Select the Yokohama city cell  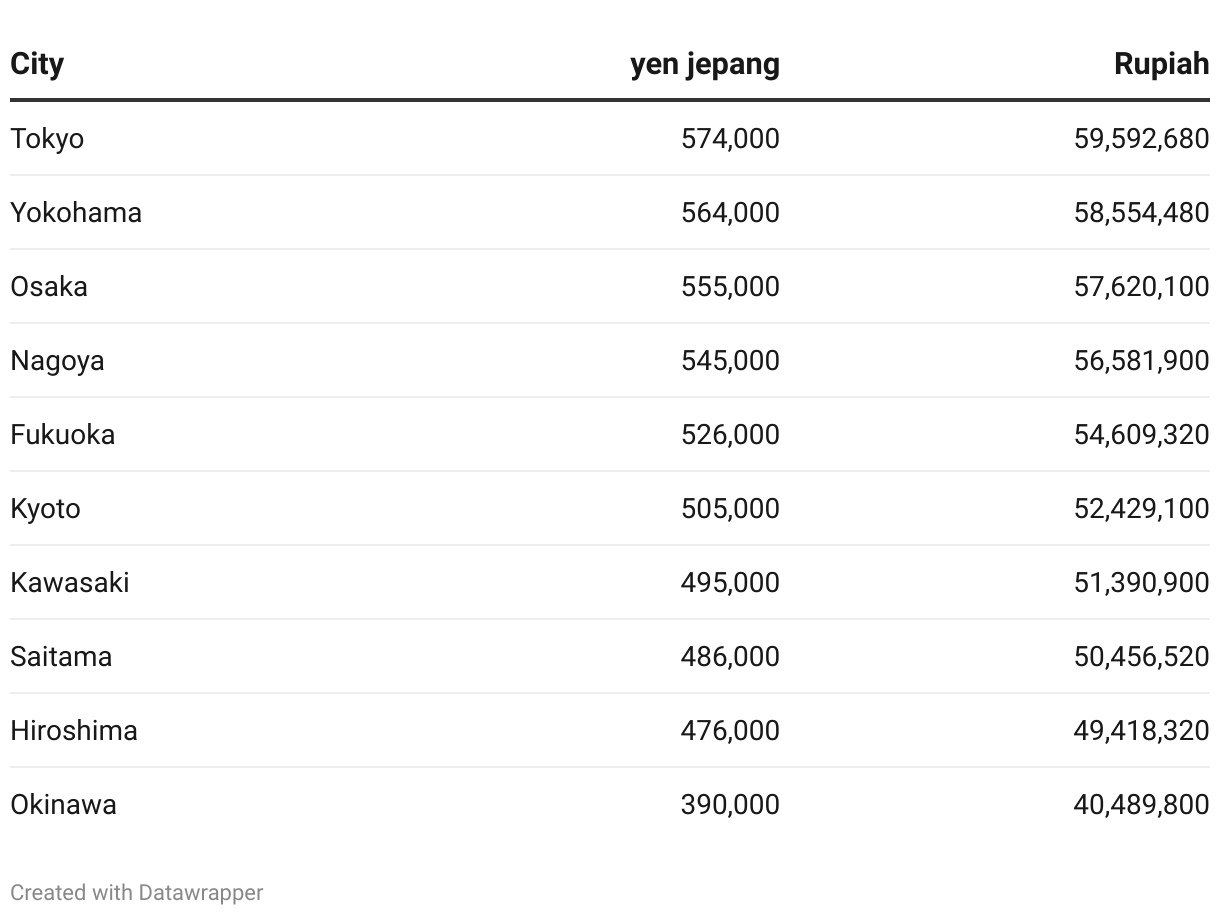(x=76, y=212)
